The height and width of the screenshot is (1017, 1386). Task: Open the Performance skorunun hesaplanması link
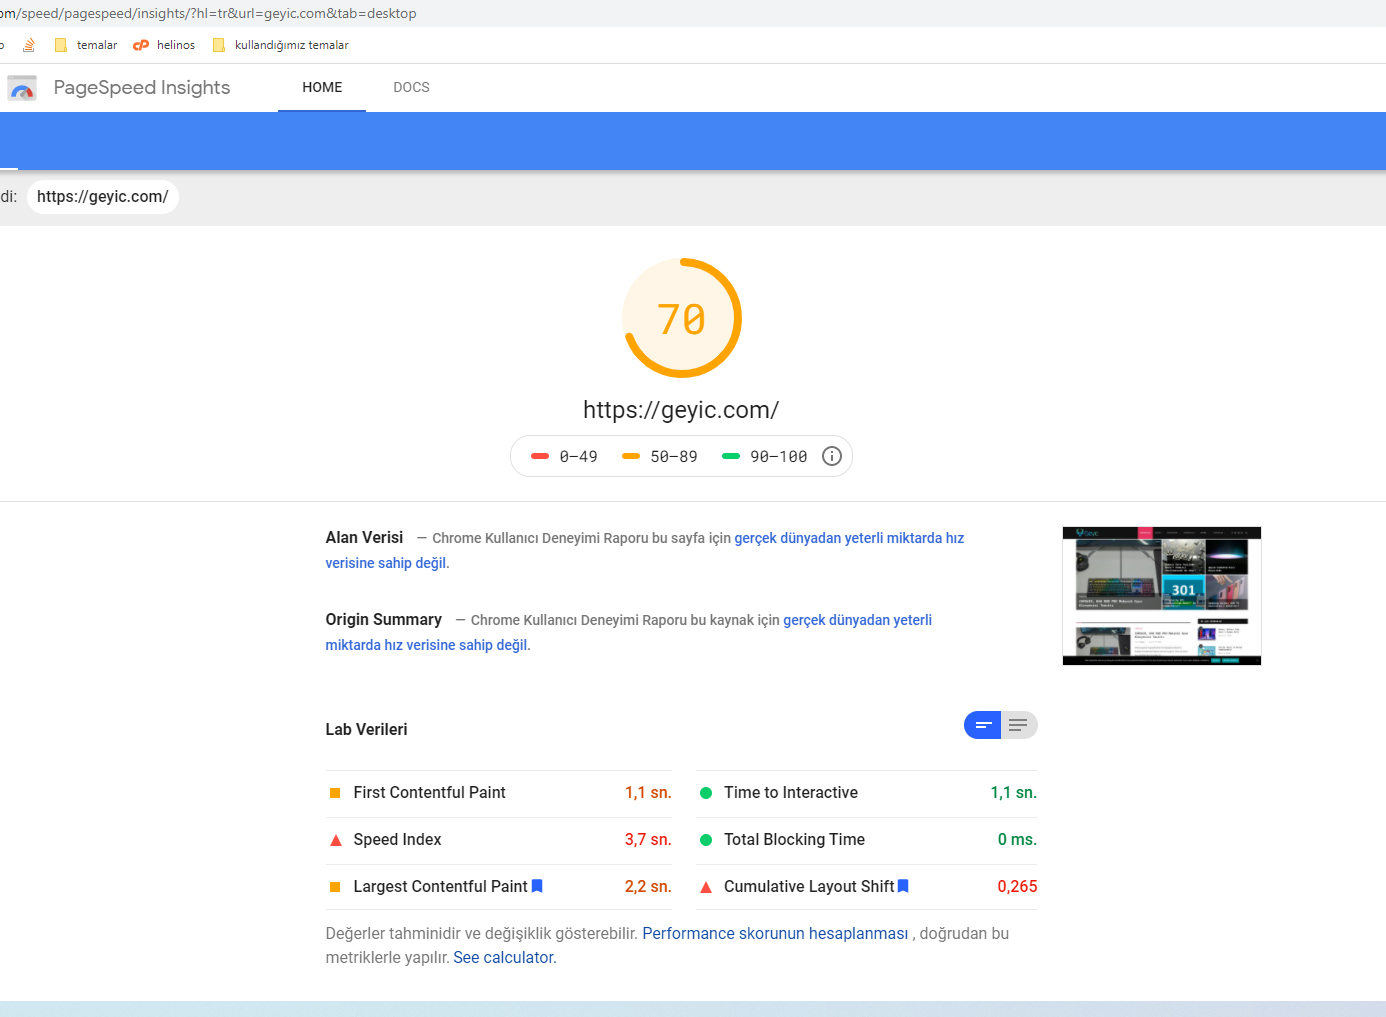(775, 933)
